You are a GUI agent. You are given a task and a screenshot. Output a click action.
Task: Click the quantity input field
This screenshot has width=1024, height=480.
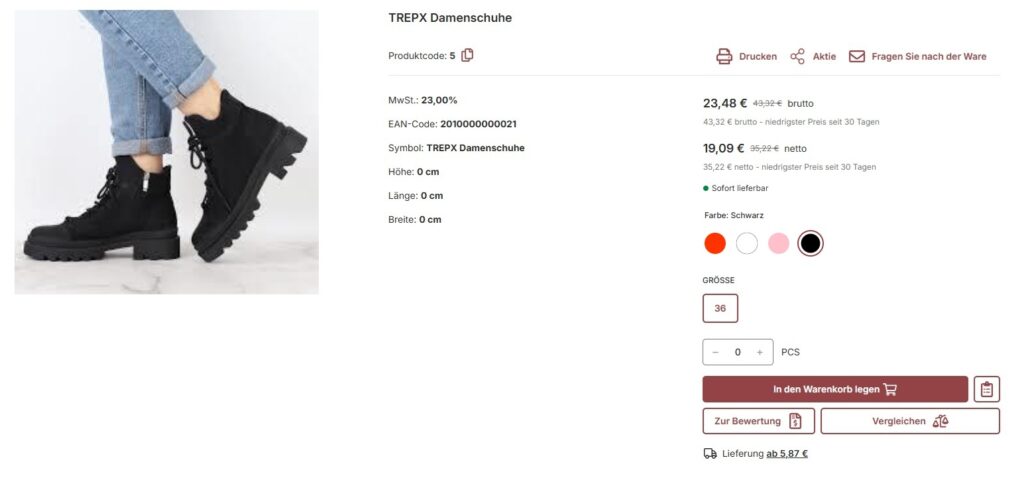pyautogui.click(x=737, y=352)
